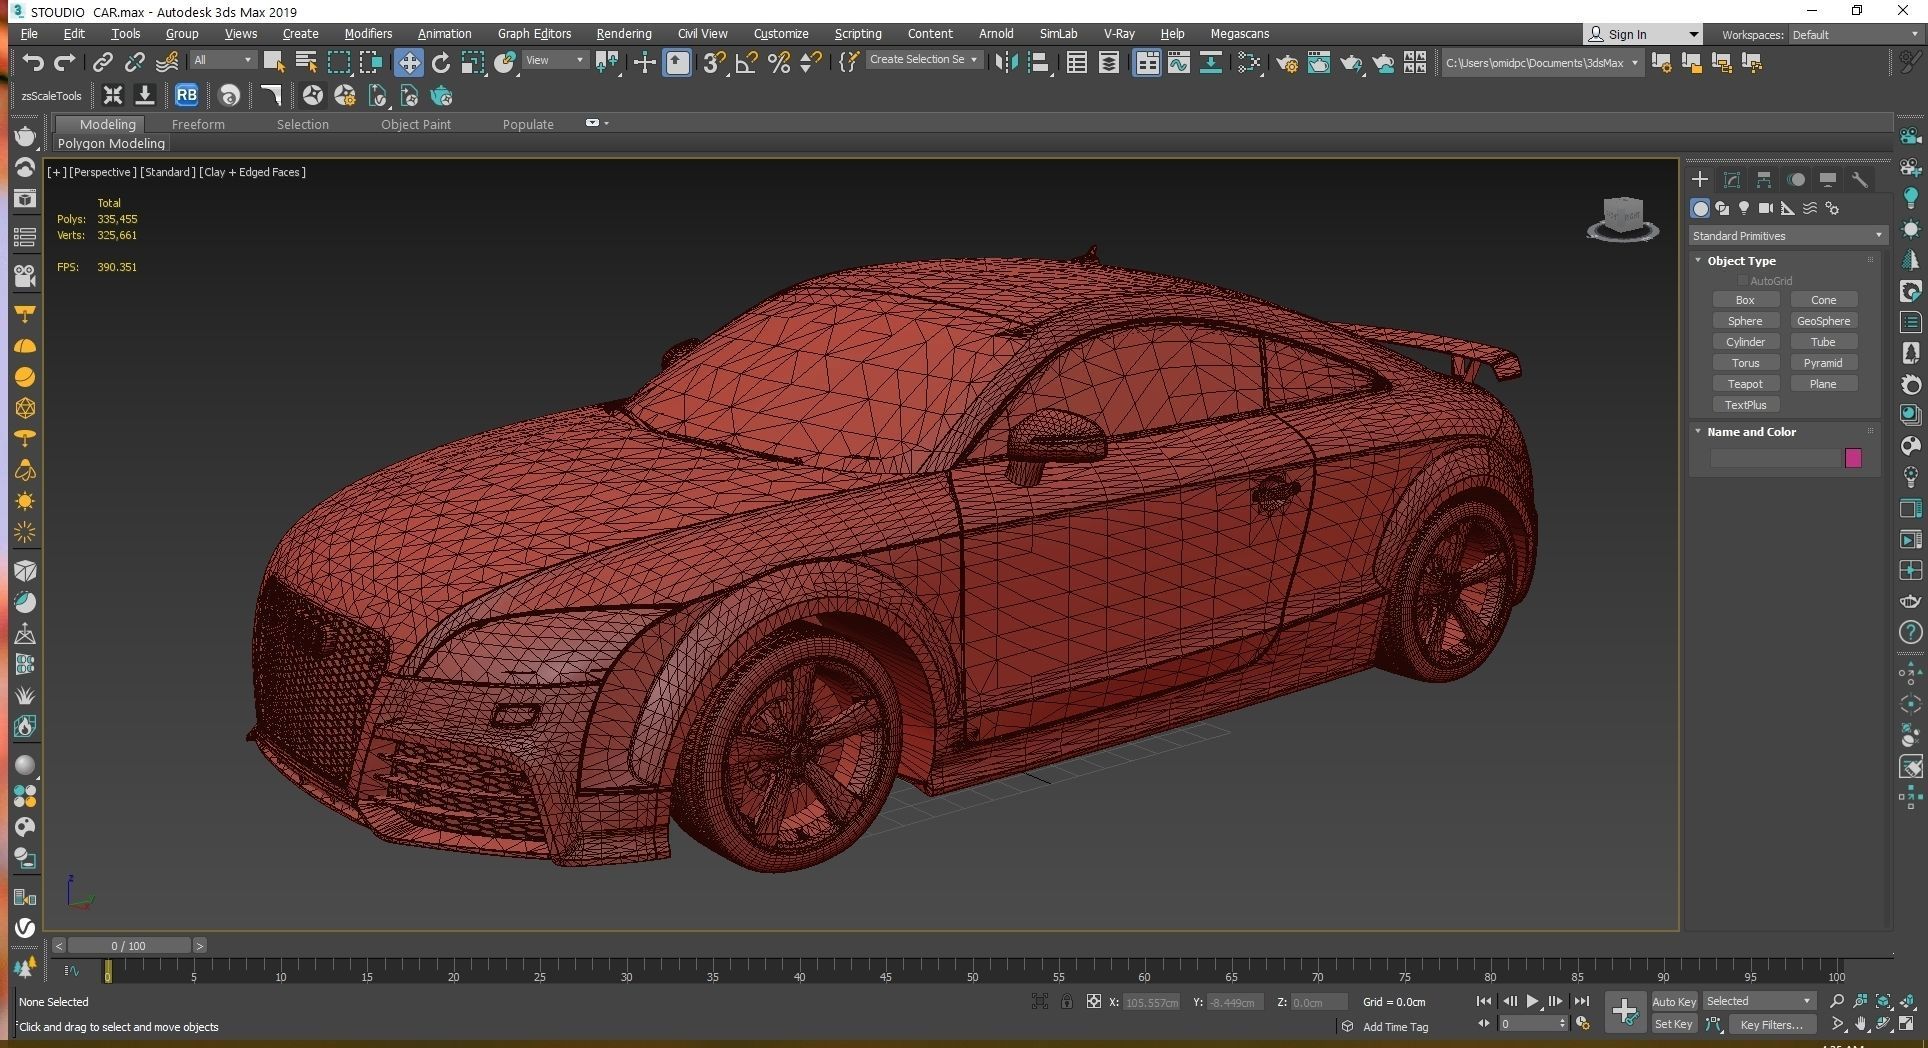1928x1048 pixels.
Task: Click the time slider 0 / 100 handle
Action: click(x=128, y=946)
